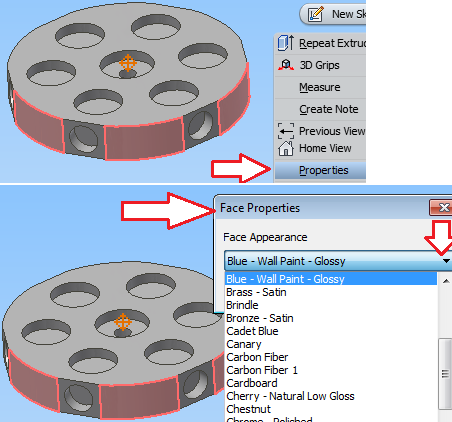Click the orange center point marker on top model
This screenshot has width=452, height=422.
tap(128, 63)
